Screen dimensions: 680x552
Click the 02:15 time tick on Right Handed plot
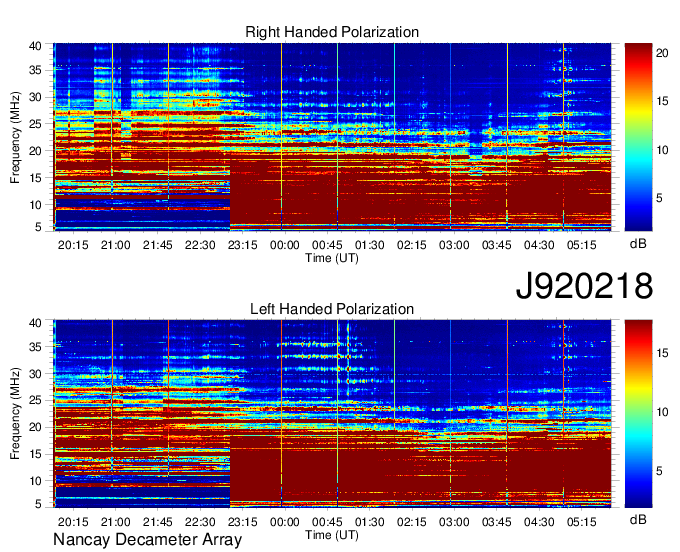[x=412, y=245]
